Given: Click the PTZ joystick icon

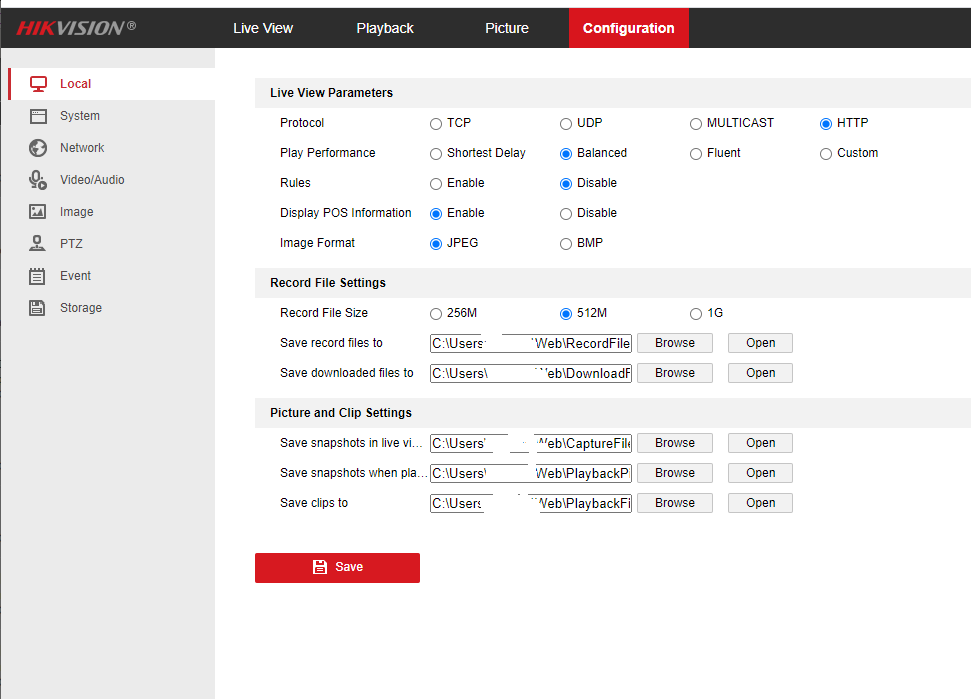Looking at the screenshot, I should click(x=38, y=244).
